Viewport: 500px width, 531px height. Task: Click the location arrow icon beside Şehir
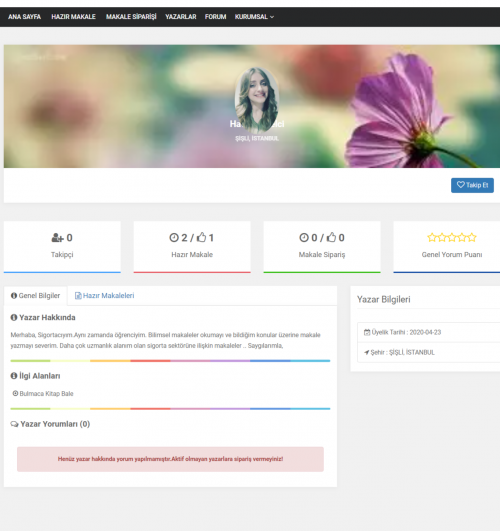(367, 353)
